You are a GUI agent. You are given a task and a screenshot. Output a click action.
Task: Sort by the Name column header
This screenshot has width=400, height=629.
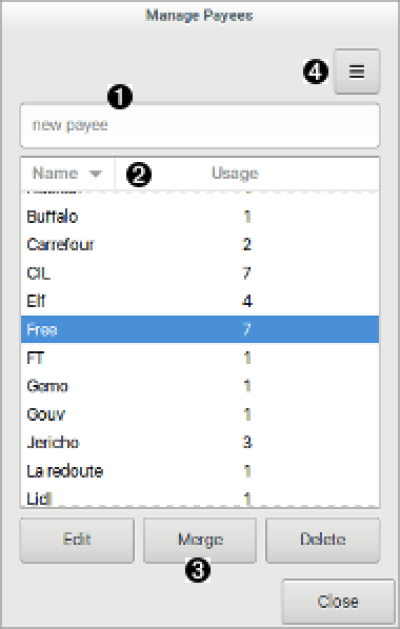tap(68, 173)
